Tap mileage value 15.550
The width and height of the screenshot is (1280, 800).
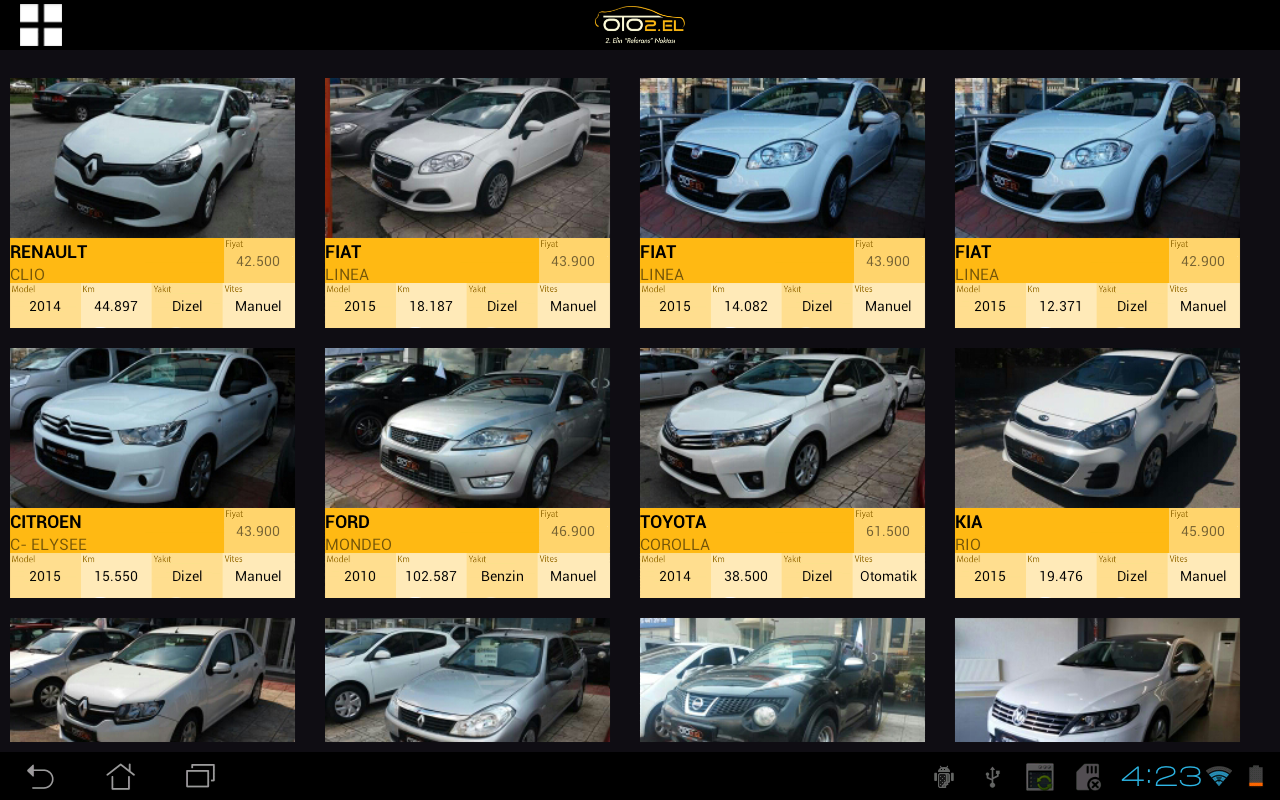click(116, 576)
